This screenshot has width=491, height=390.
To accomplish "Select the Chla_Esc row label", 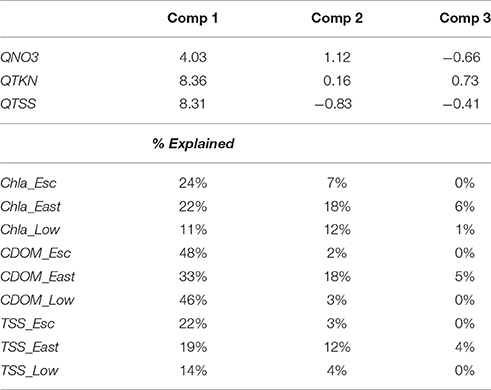I will pos(28,183).
